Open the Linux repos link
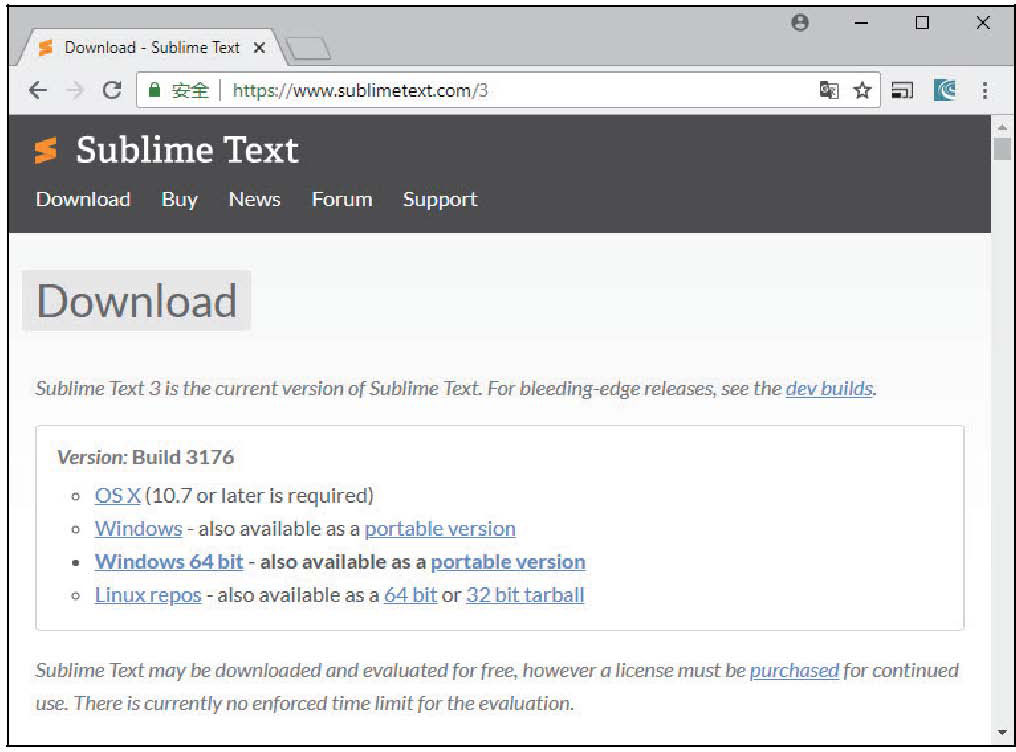The height and width of the screenshot is (752, 1016). coord(148,595)
